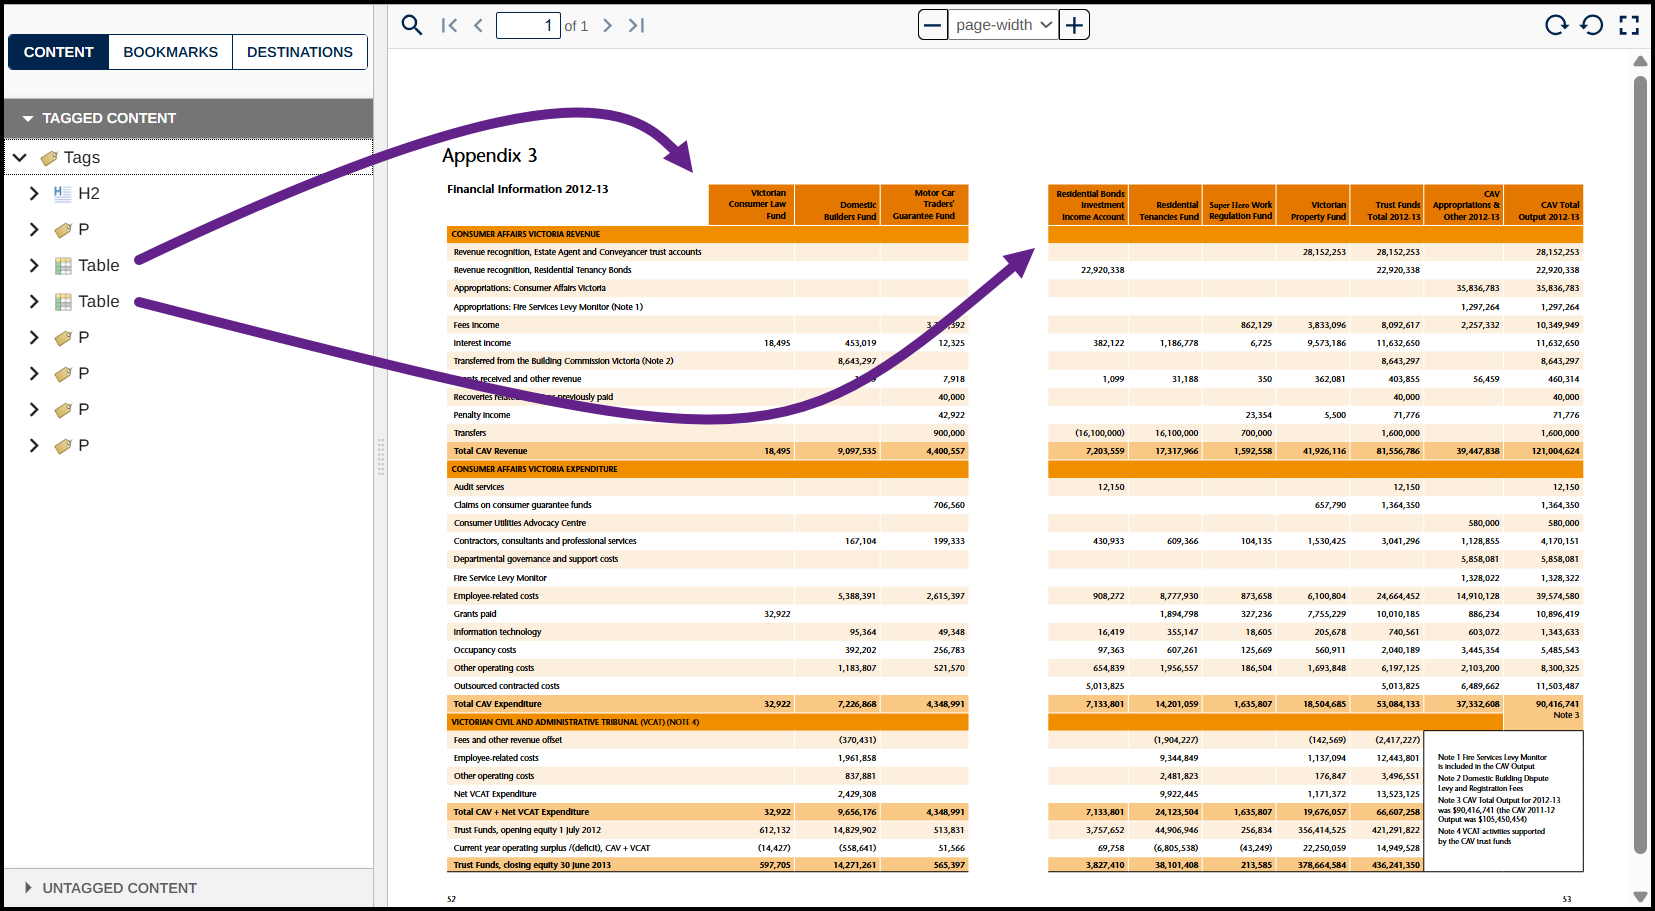
Task: Click the Total CAV Revenue row label
Action: click(490, 451)
